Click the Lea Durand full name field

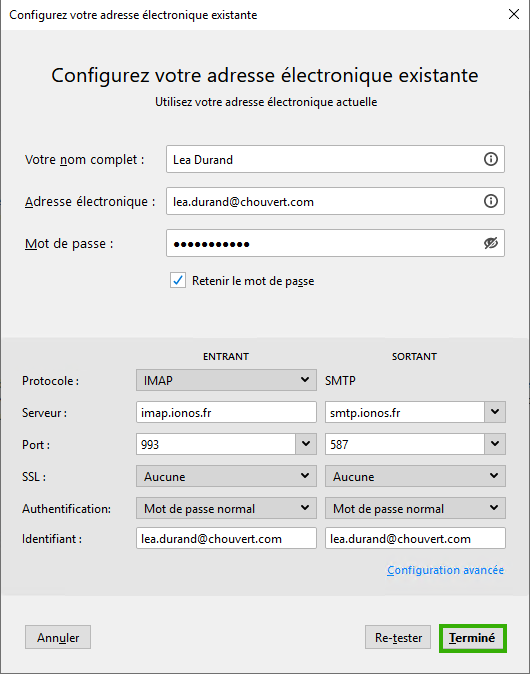pos(335,159)
